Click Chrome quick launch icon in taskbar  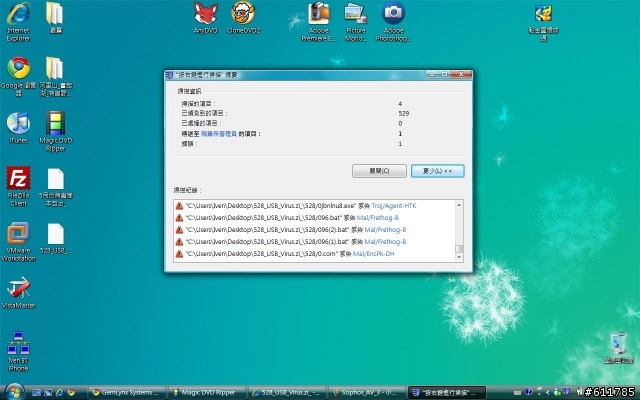click(x=71, y=393)
